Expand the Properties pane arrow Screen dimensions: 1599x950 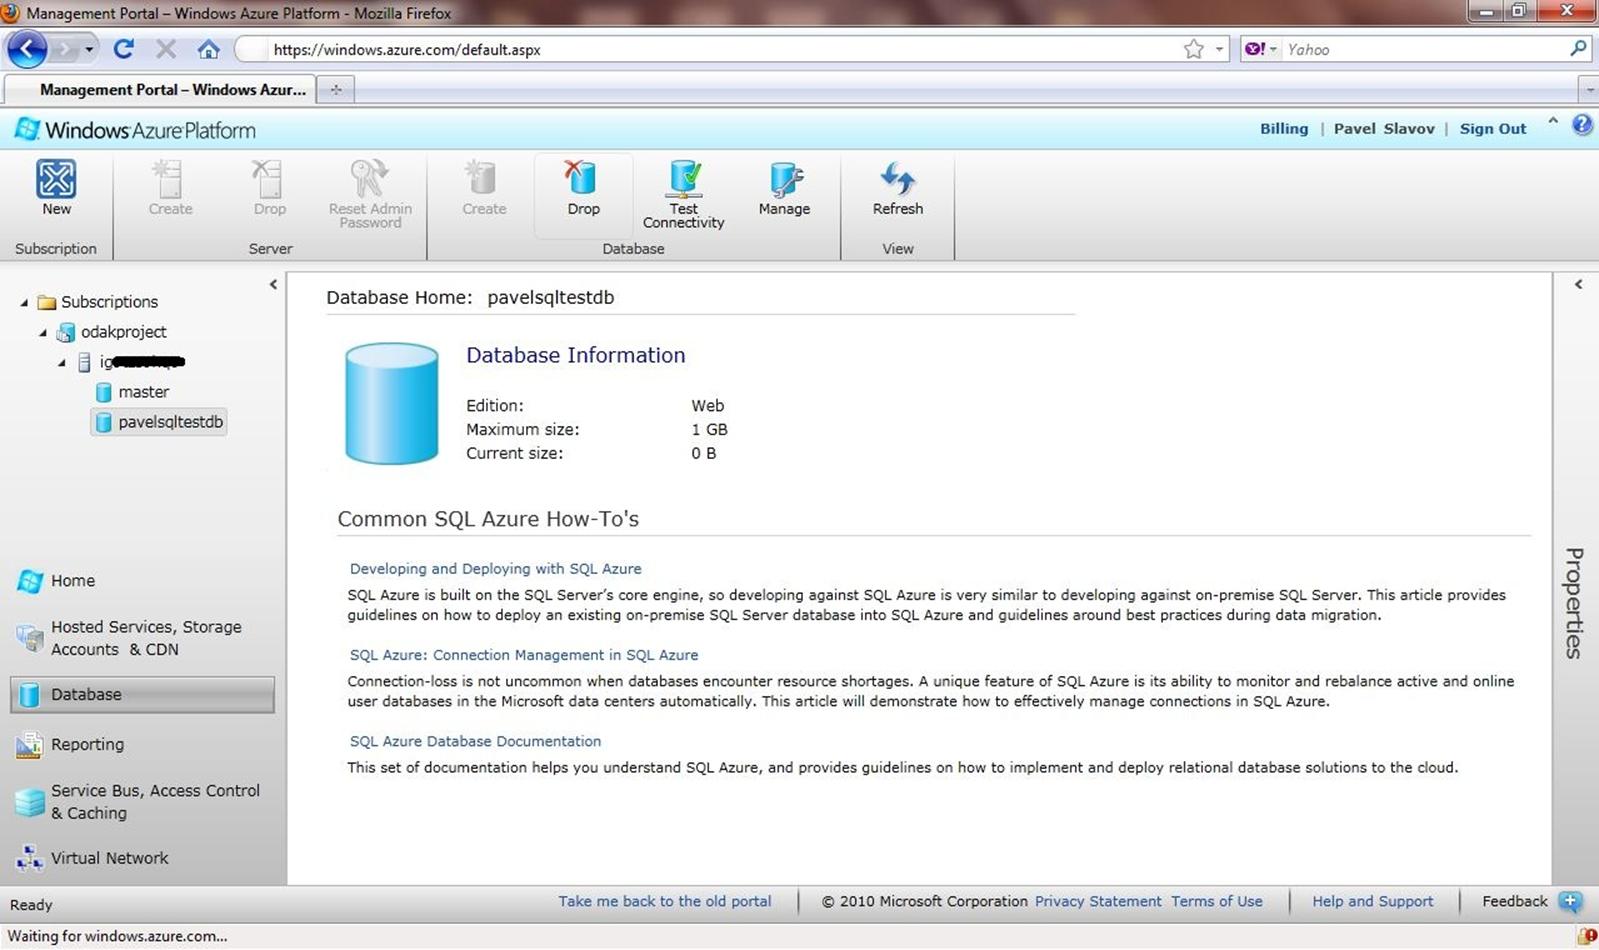1578,285
